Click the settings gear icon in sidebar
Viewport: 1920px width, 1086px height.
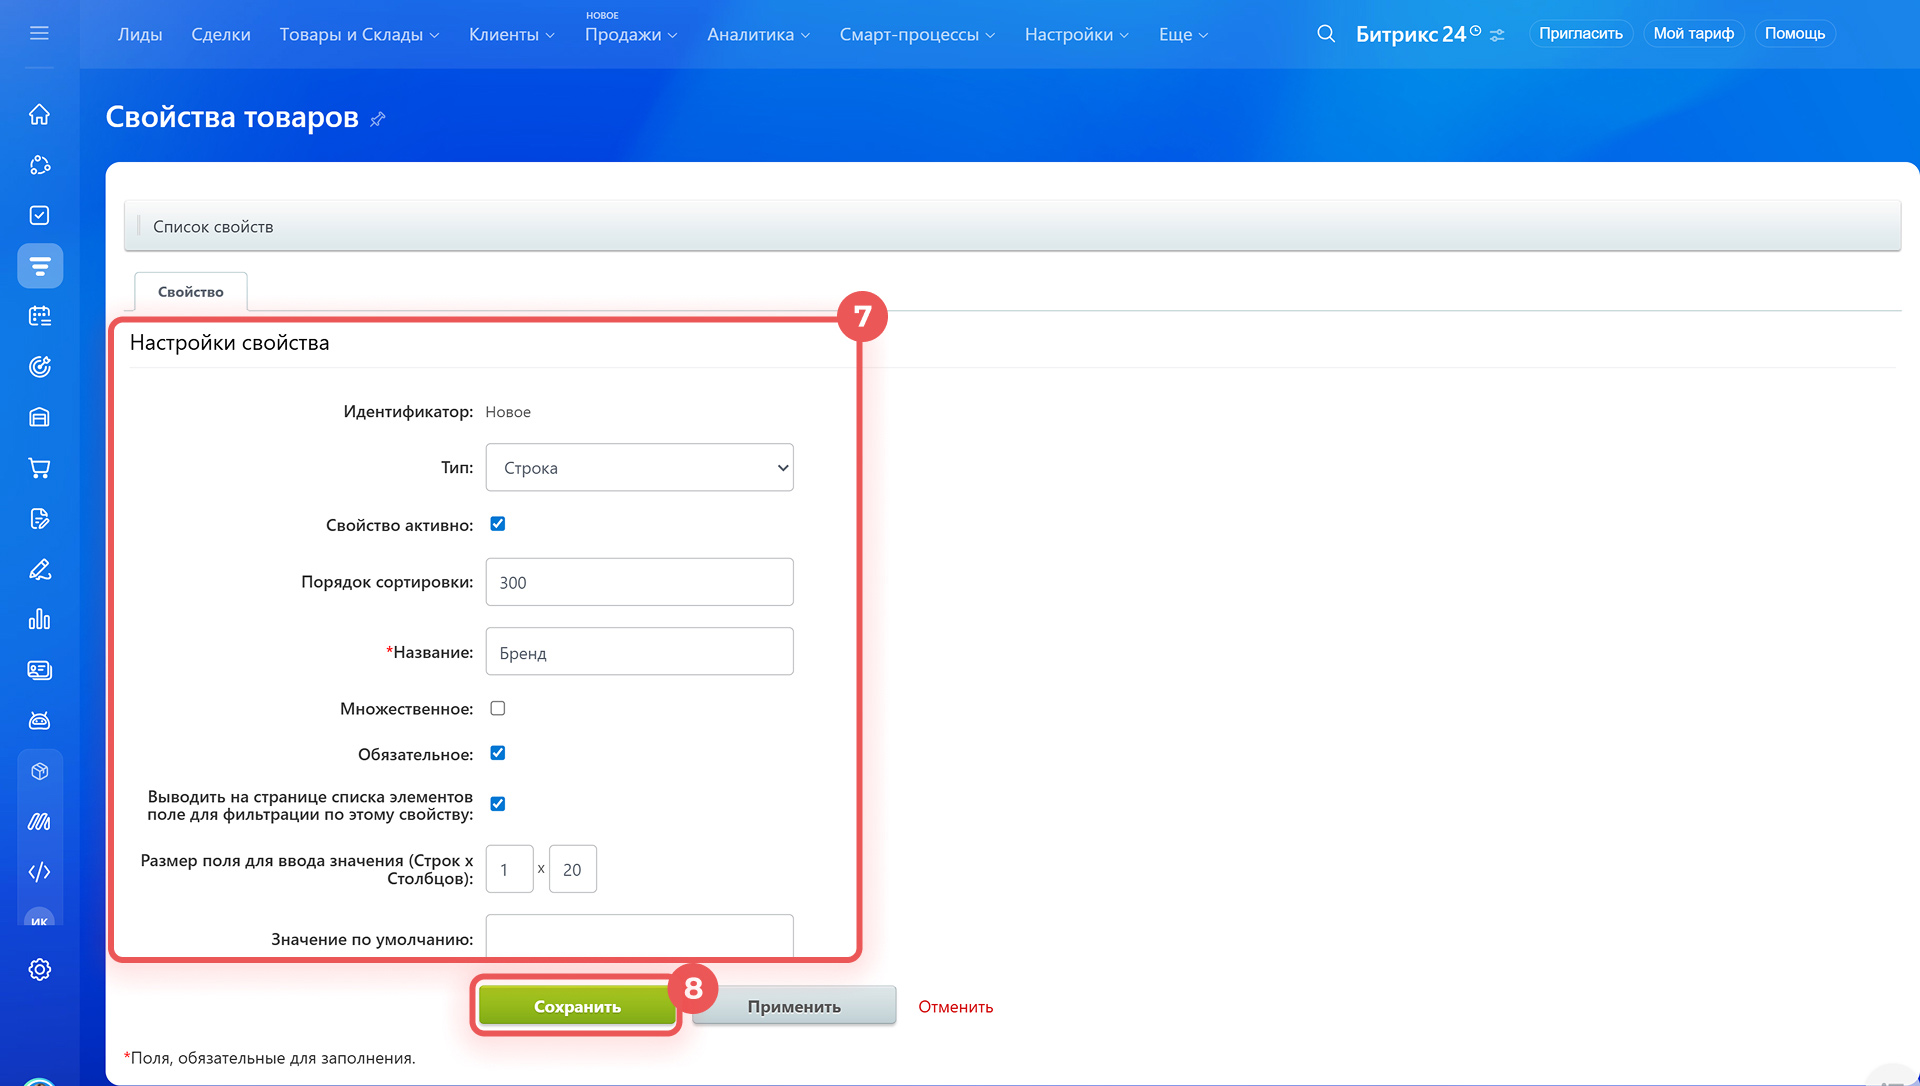click(39, 969)
